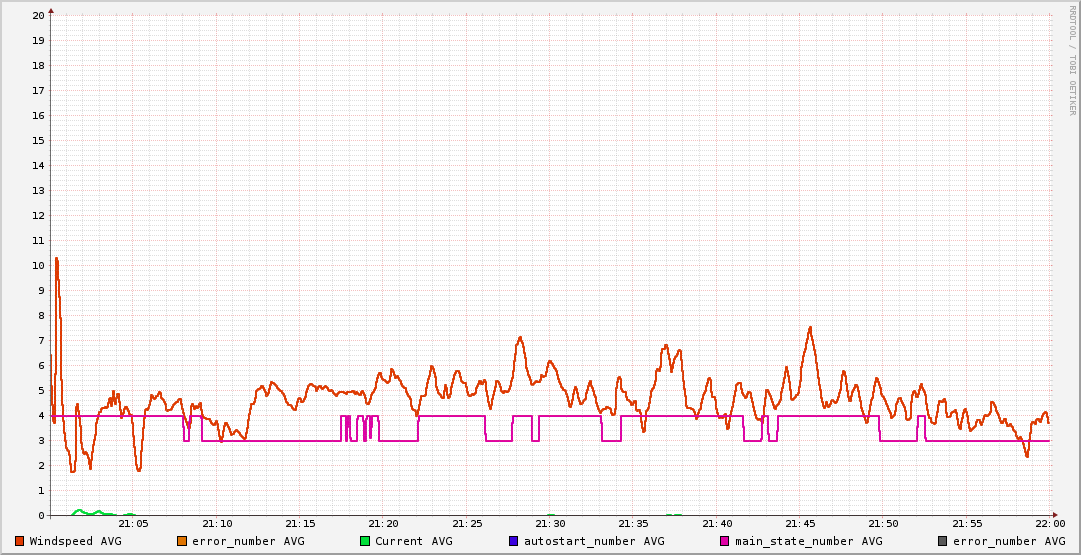1081x555 pixels.
Task: Click the blue autostart_number AVG legend swatch
Action: 513,541
